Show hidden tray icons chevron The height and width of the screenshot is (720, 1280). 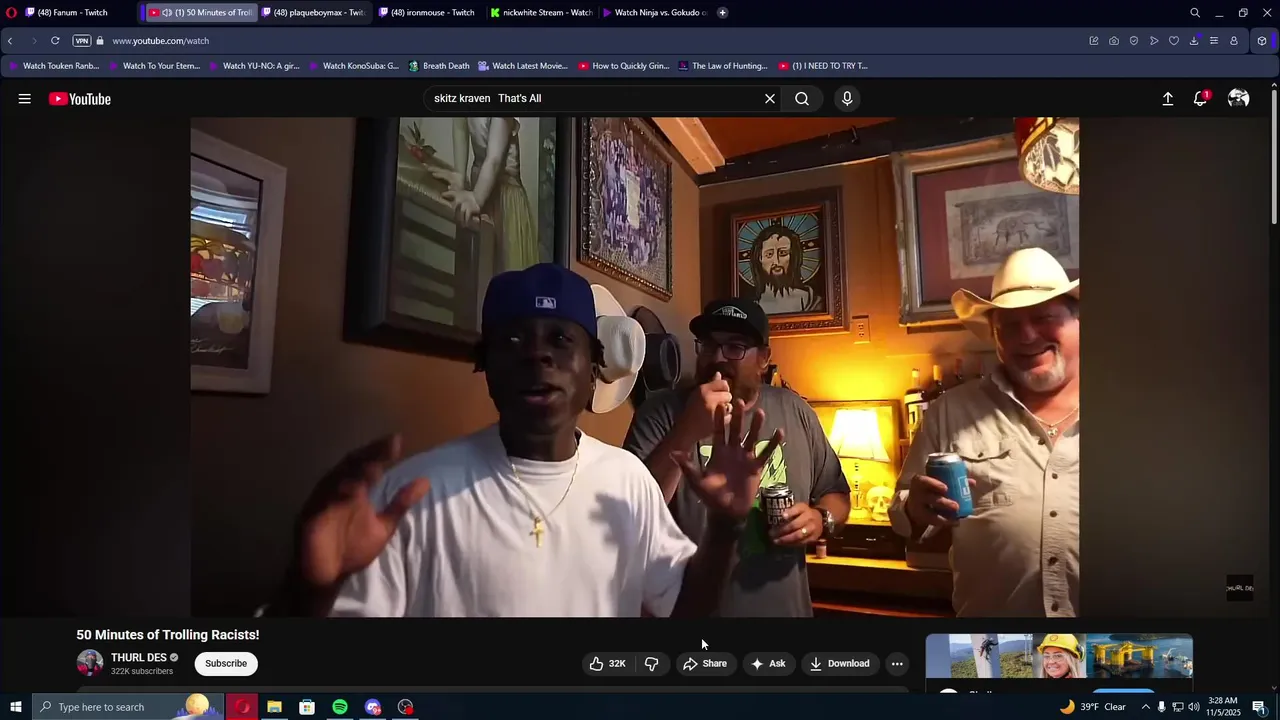click(x=1146, y=707)
